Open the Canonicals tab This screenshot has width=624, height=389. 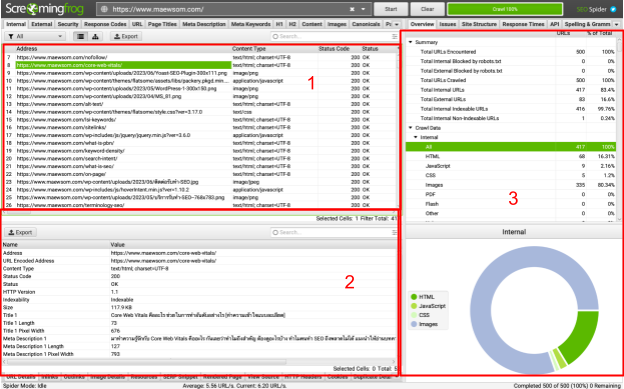pyautogui.click(x=366, y=24)
